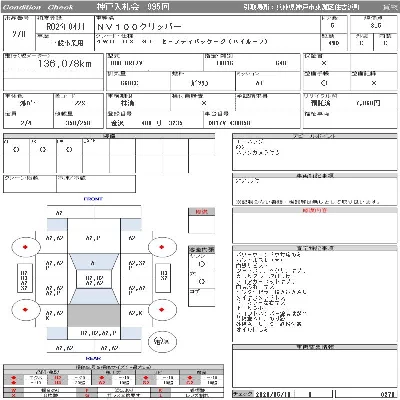
Task: Click the FRONT label above car diagram
Action: tap(93, 199)
